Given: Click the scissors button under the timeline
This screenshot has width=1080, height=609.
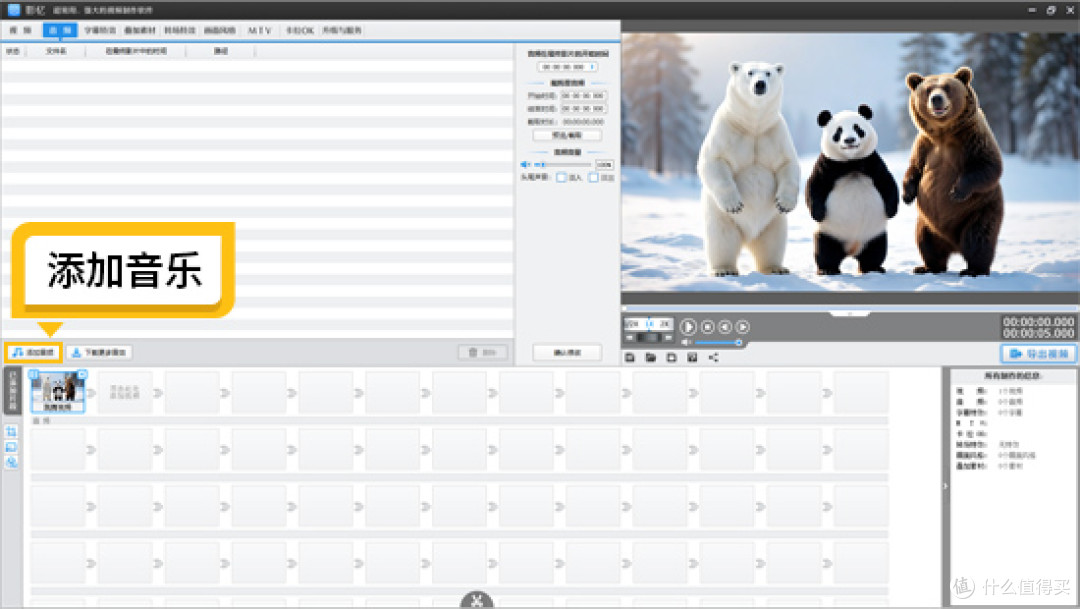Looking at the screenshot, I should [x=477, y=600].
